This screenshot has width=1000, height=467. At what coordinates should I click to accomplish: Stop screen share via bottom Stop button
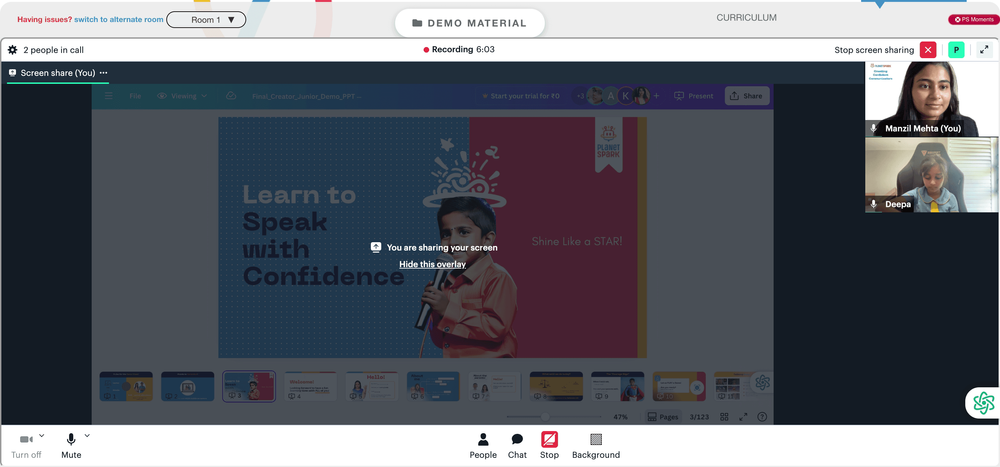(549, 446)
